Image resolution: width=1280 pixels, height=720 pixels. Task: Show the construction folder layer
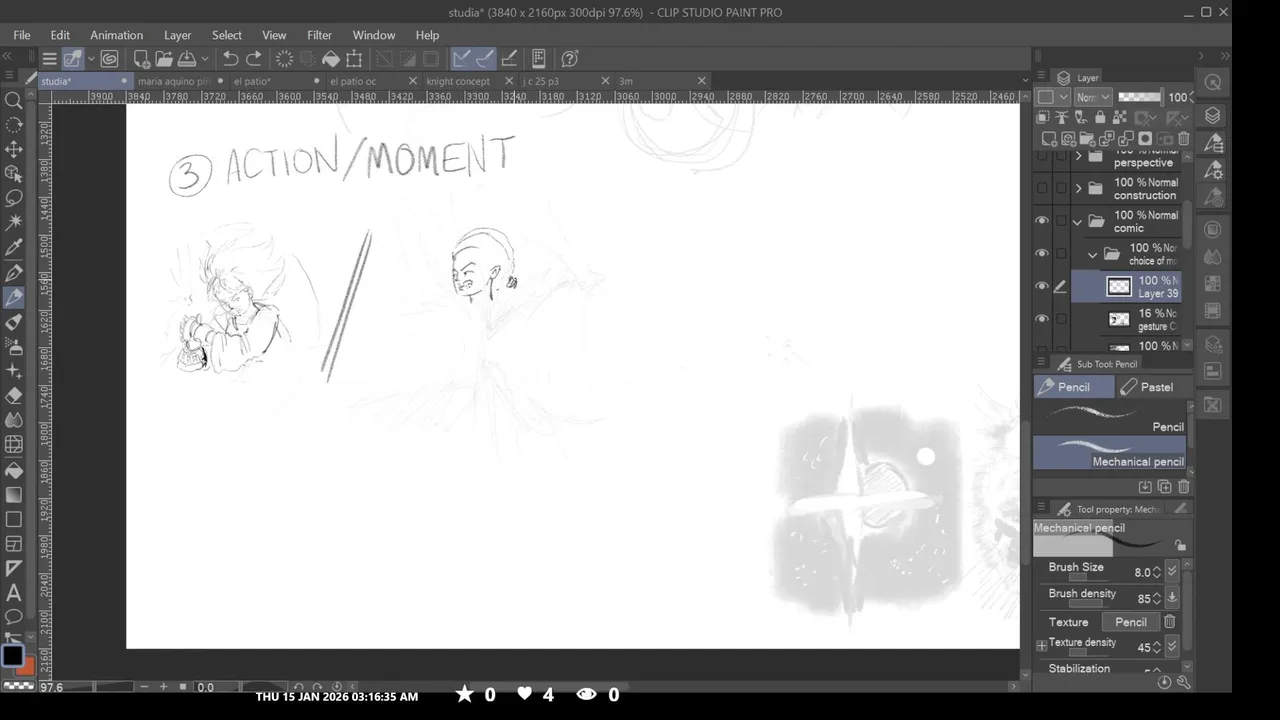pos(1042,188)
